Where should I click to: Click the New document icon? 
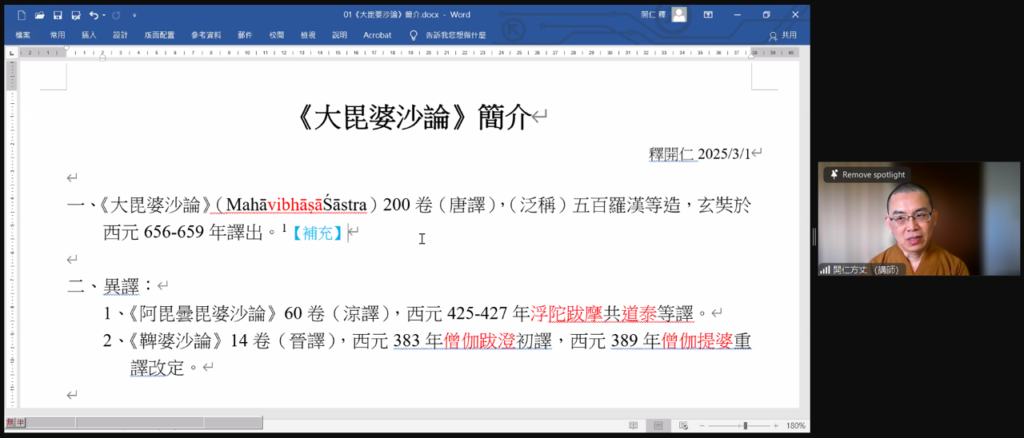coord(22,15)
